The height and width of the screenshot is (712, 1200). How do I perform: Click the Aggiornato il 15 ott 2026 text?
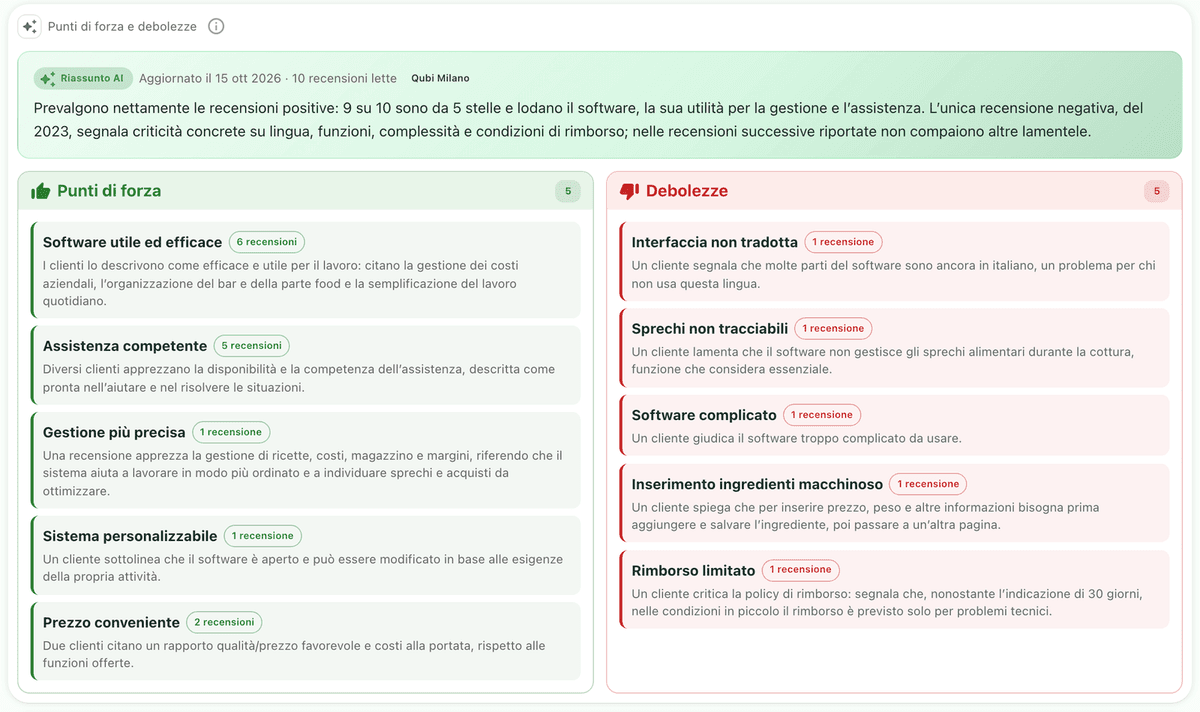(210, 78)
